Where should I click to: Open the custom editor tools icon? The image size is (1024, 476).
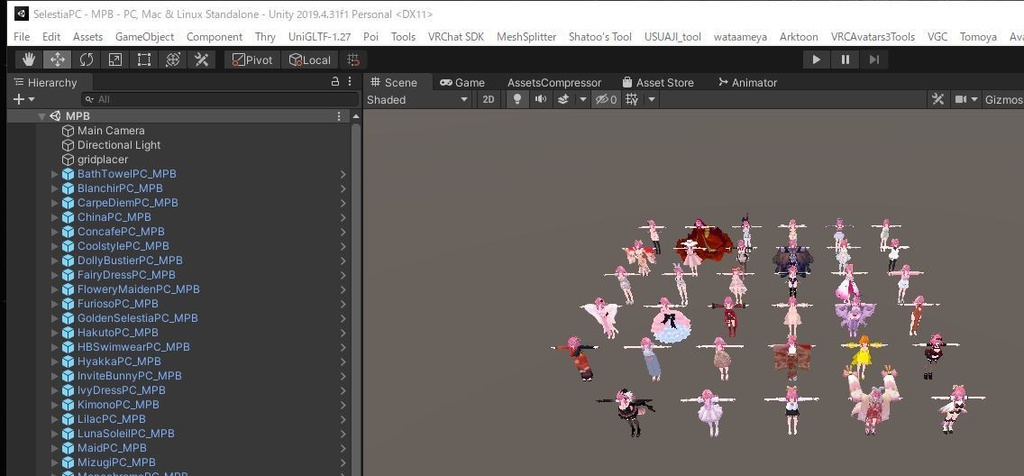pos(201,60)
